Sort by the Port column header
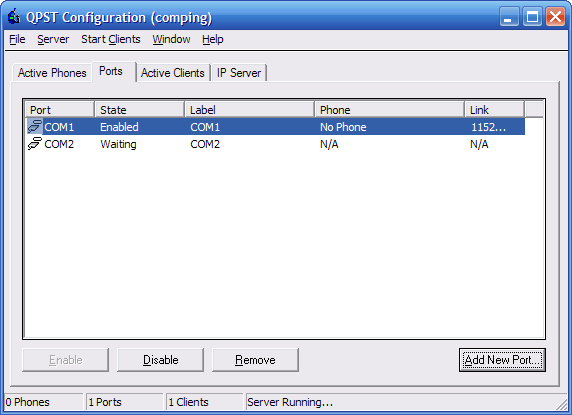This screenshot has width=572, height=415. pos(60,109)
